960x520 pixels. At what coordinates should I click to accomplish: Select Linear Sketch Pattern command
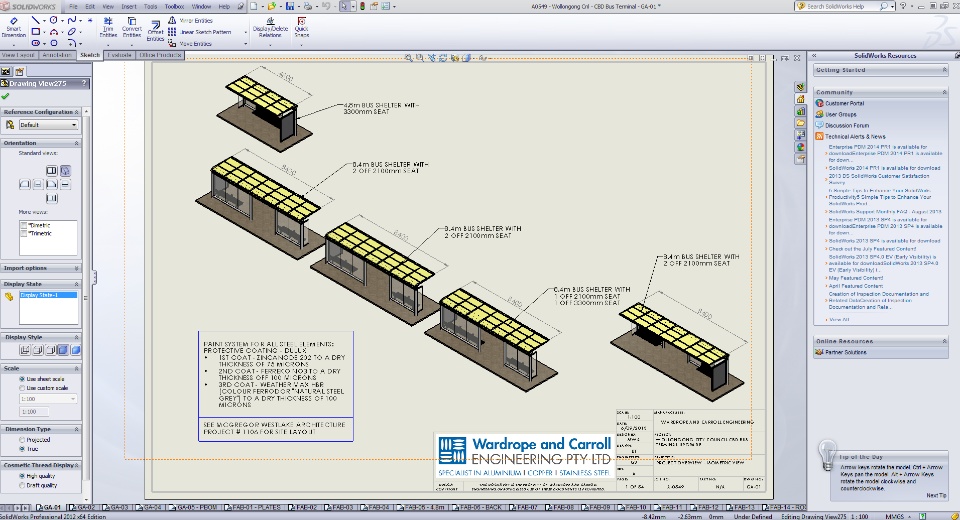[x=200, y=32]
